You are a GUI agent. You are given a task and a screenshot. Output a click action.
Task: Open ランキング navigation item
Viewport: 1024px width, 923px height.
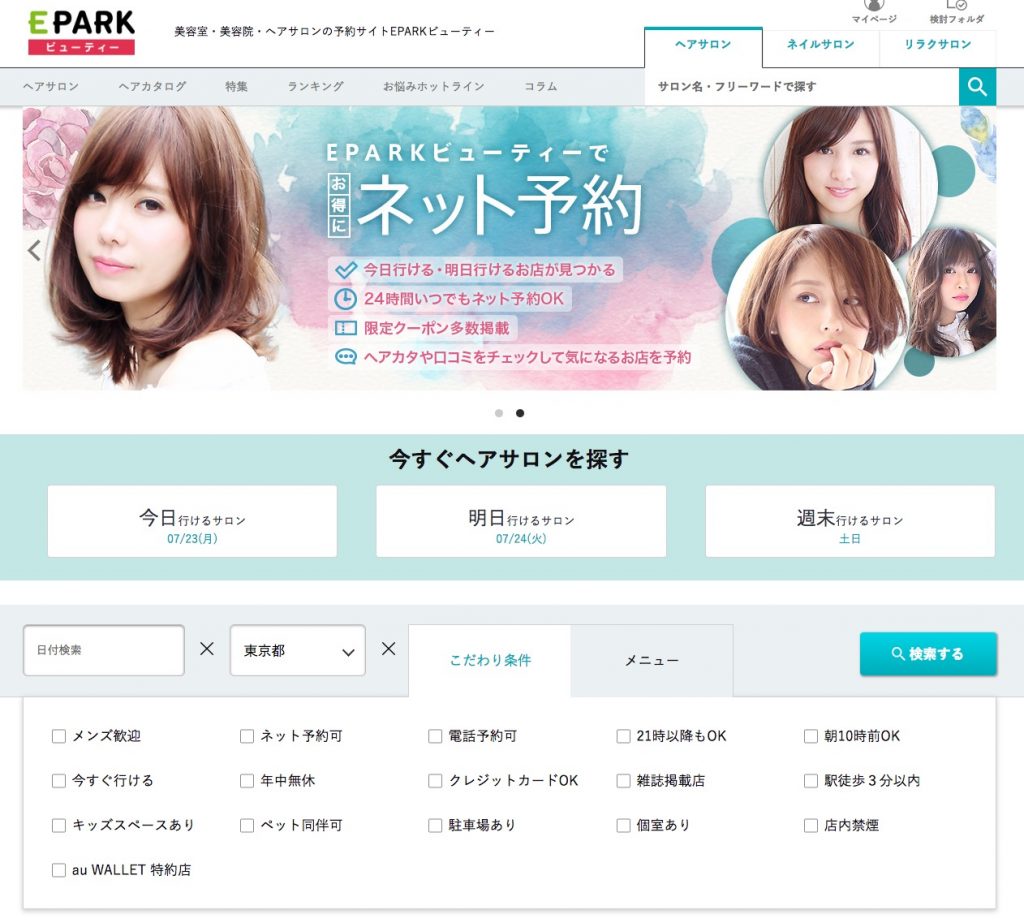(x=315, y=86)
